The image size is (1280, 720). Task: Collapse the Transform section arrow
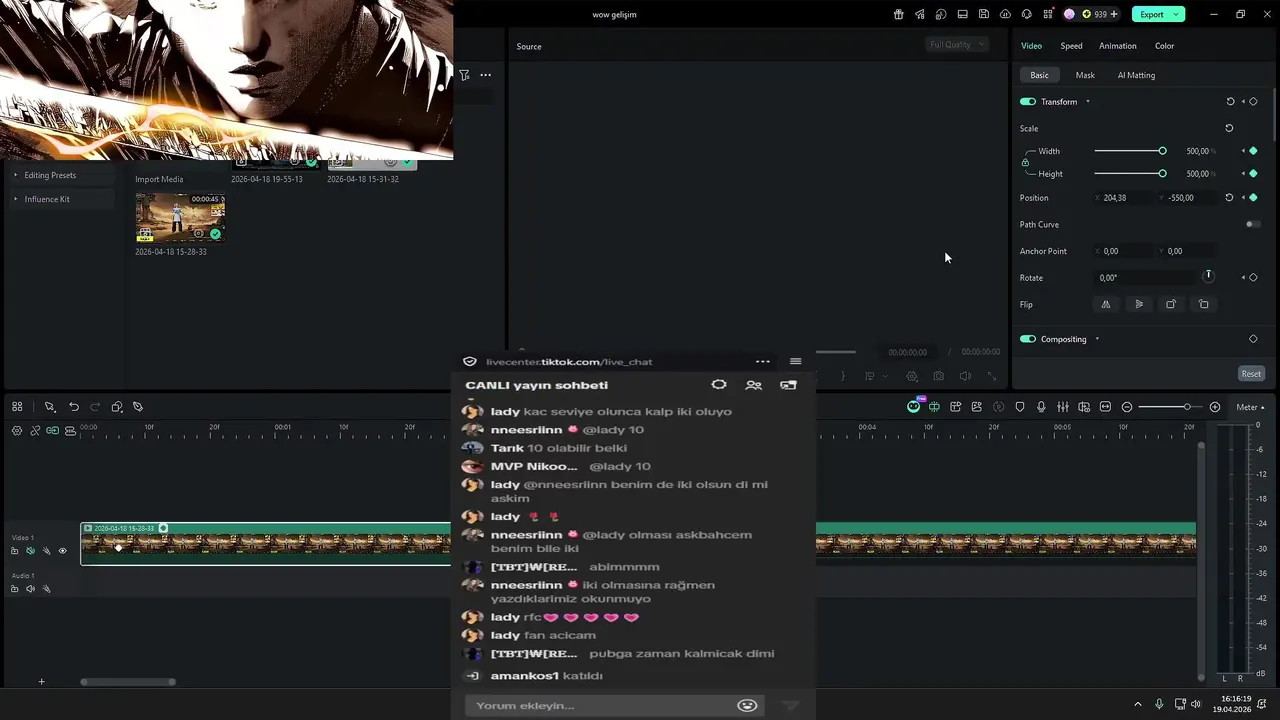tap(1088, 102)
